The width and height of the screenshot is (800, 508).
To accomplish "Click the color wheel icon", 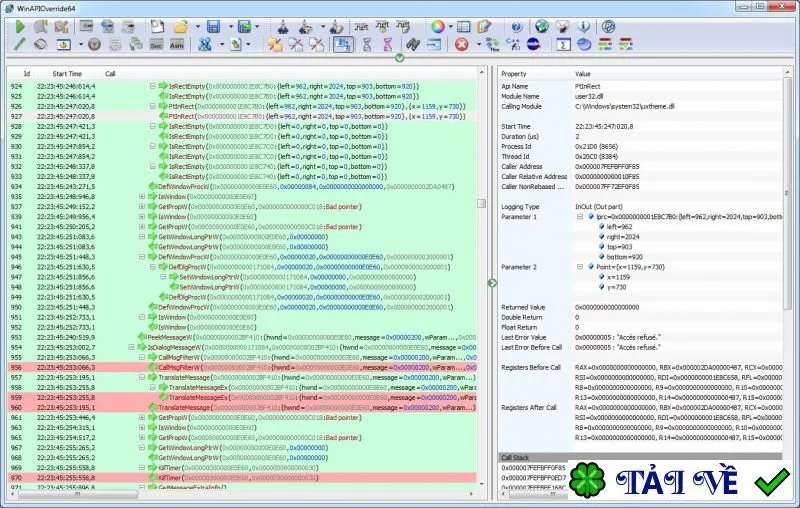I will (x=438, y=27).
